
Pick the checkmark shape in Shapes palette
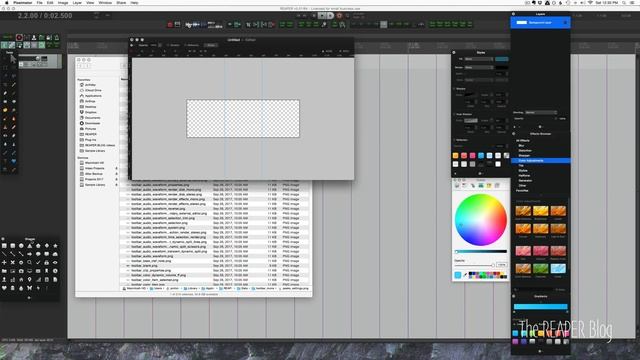(38, 262)
